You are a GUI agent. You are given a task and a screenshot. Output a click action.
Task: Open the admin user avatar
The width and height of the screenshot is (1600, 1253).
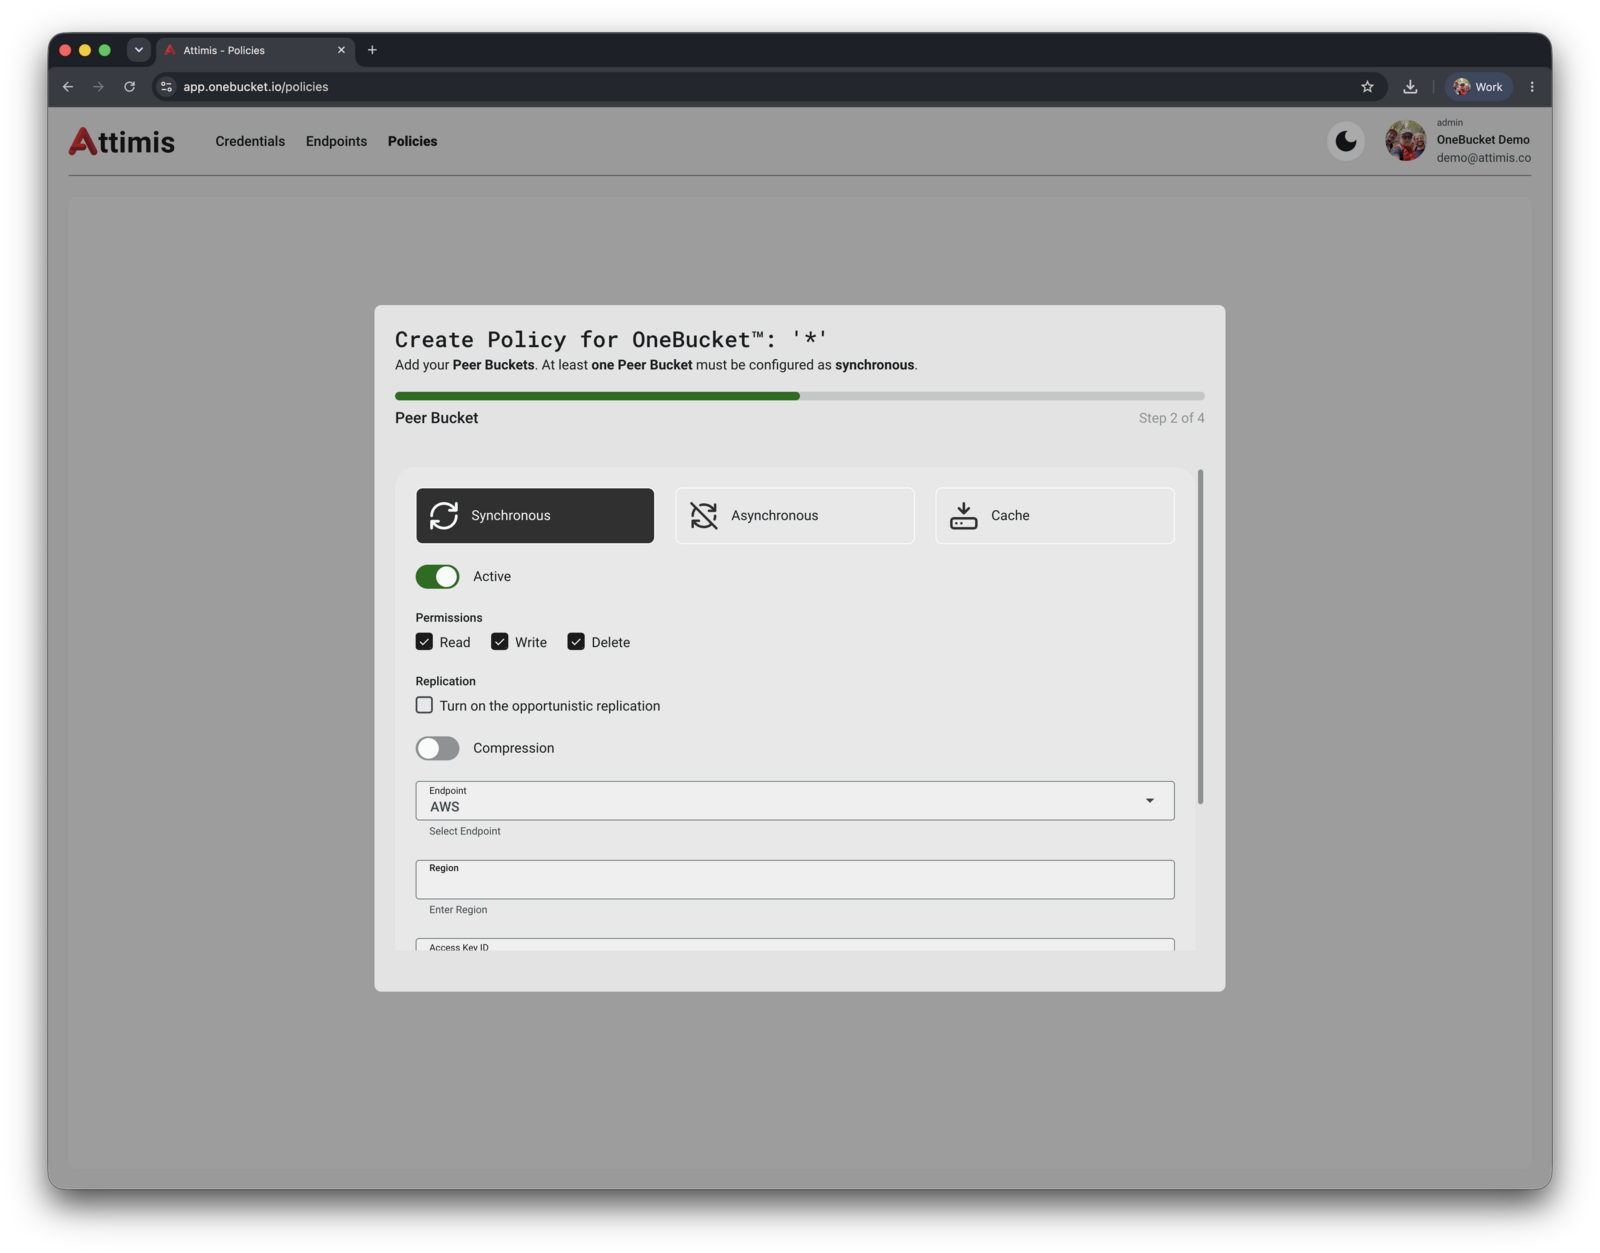1405,141
